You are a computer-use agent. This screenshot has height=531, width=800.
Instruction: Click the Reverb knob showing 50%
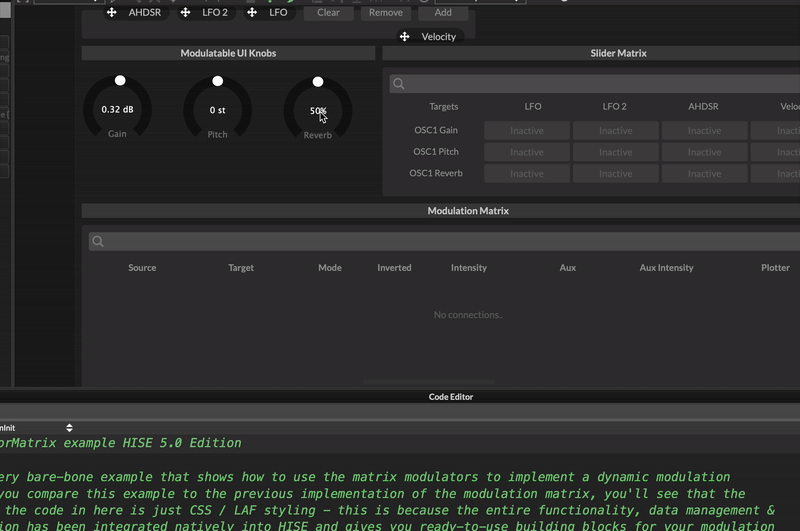point(317,109)
